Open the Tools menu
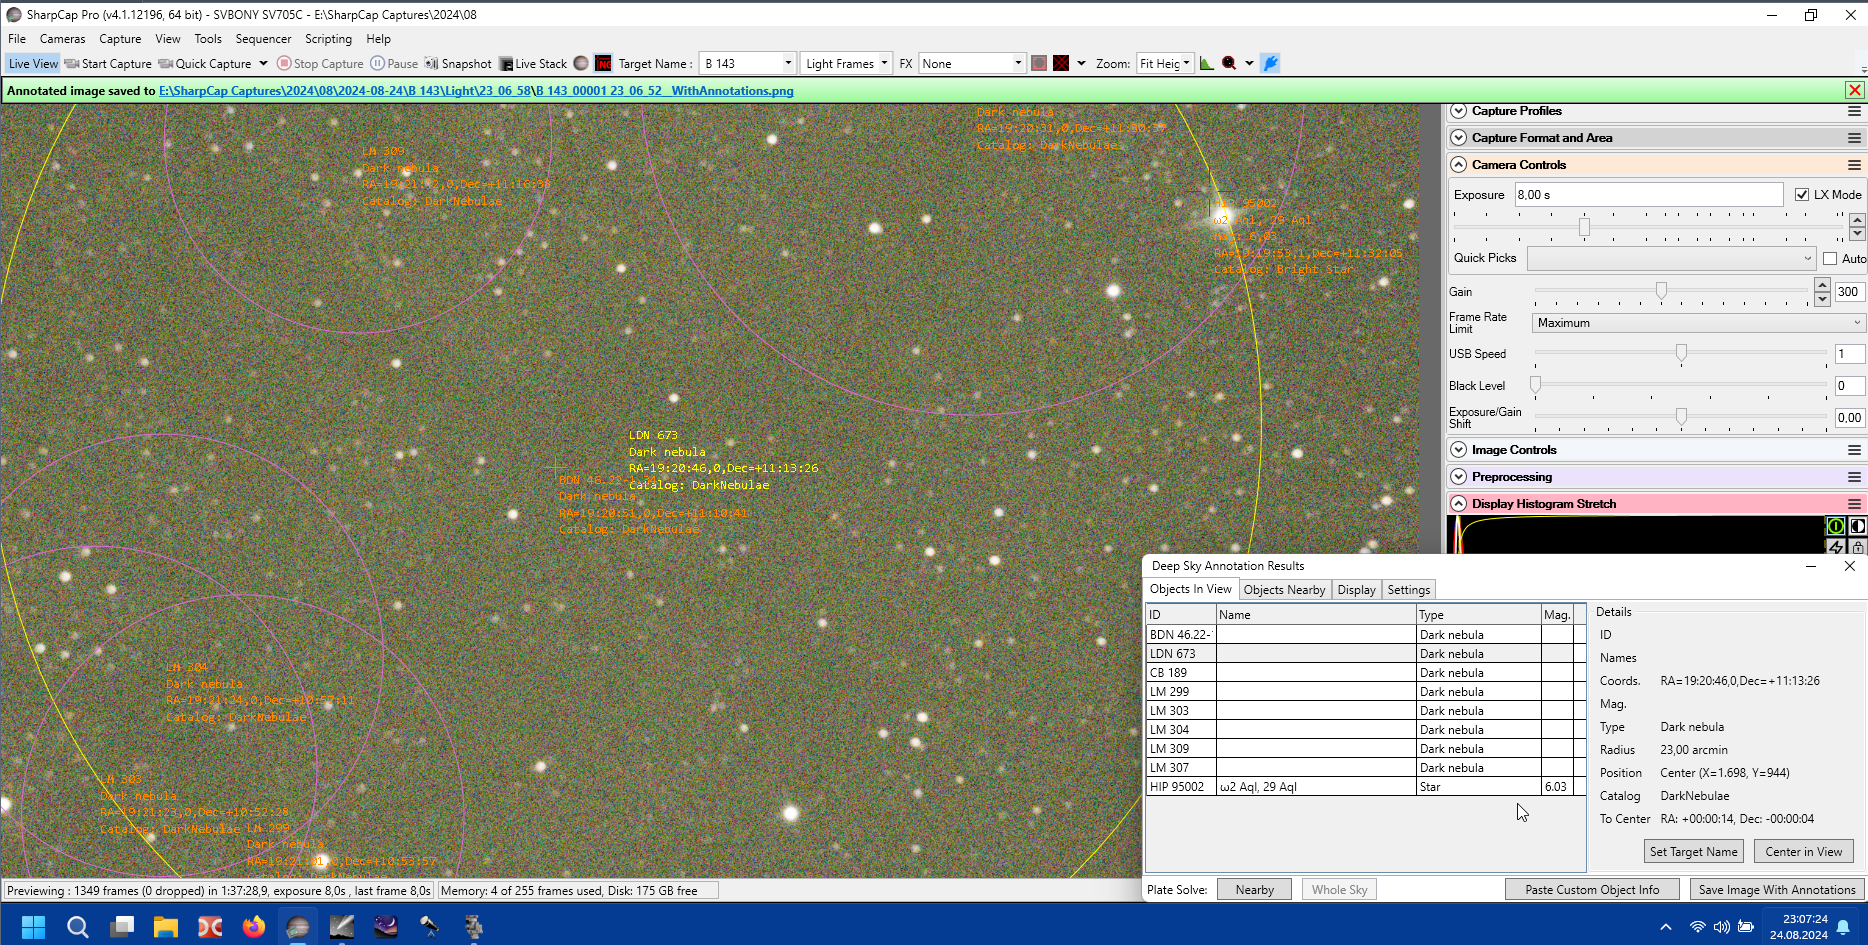The height and width of the screenshot is (945, 1868). tap(208, 39)
